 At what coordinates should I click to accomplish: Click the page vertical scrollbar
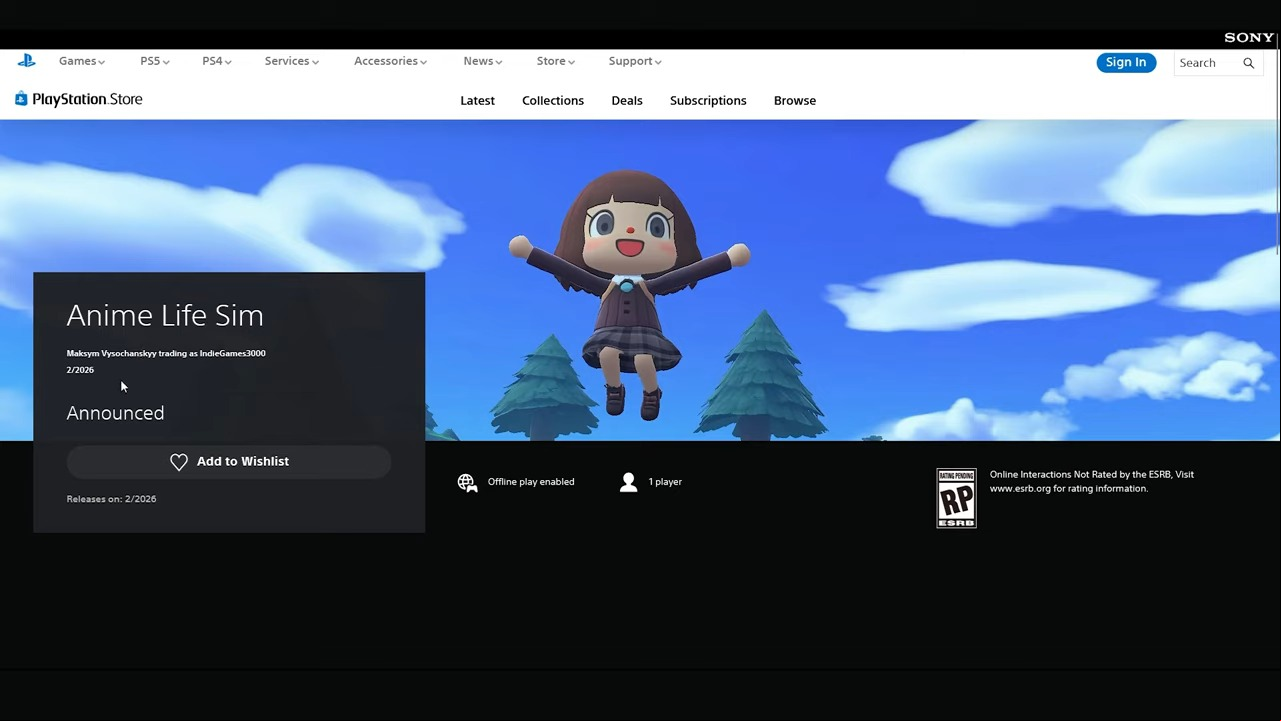coord(1277,145)
